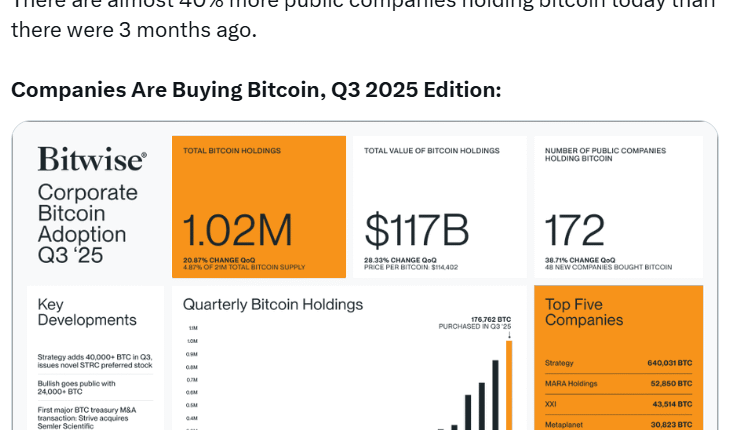Screen dimensions: 733x430
Task: Select the Strategy row showing 640,031 BTC
Action: click(x=618, y=363)
